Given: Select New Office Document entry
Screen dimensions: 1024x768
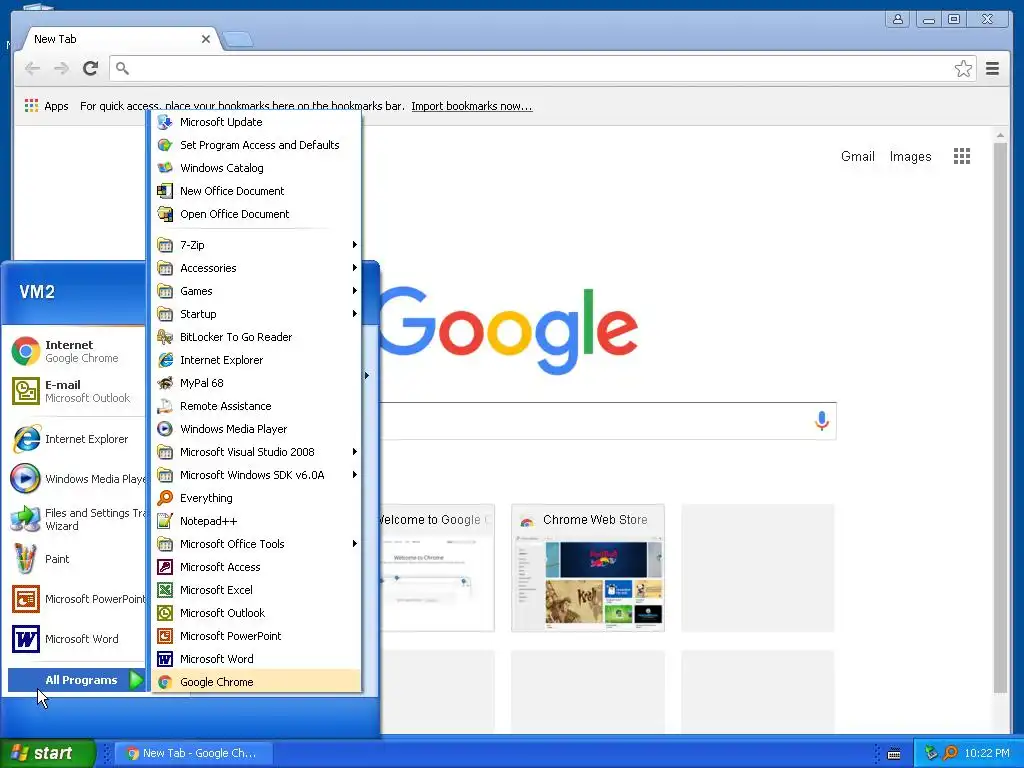Looking at the screenshot, I should point(256,191).
